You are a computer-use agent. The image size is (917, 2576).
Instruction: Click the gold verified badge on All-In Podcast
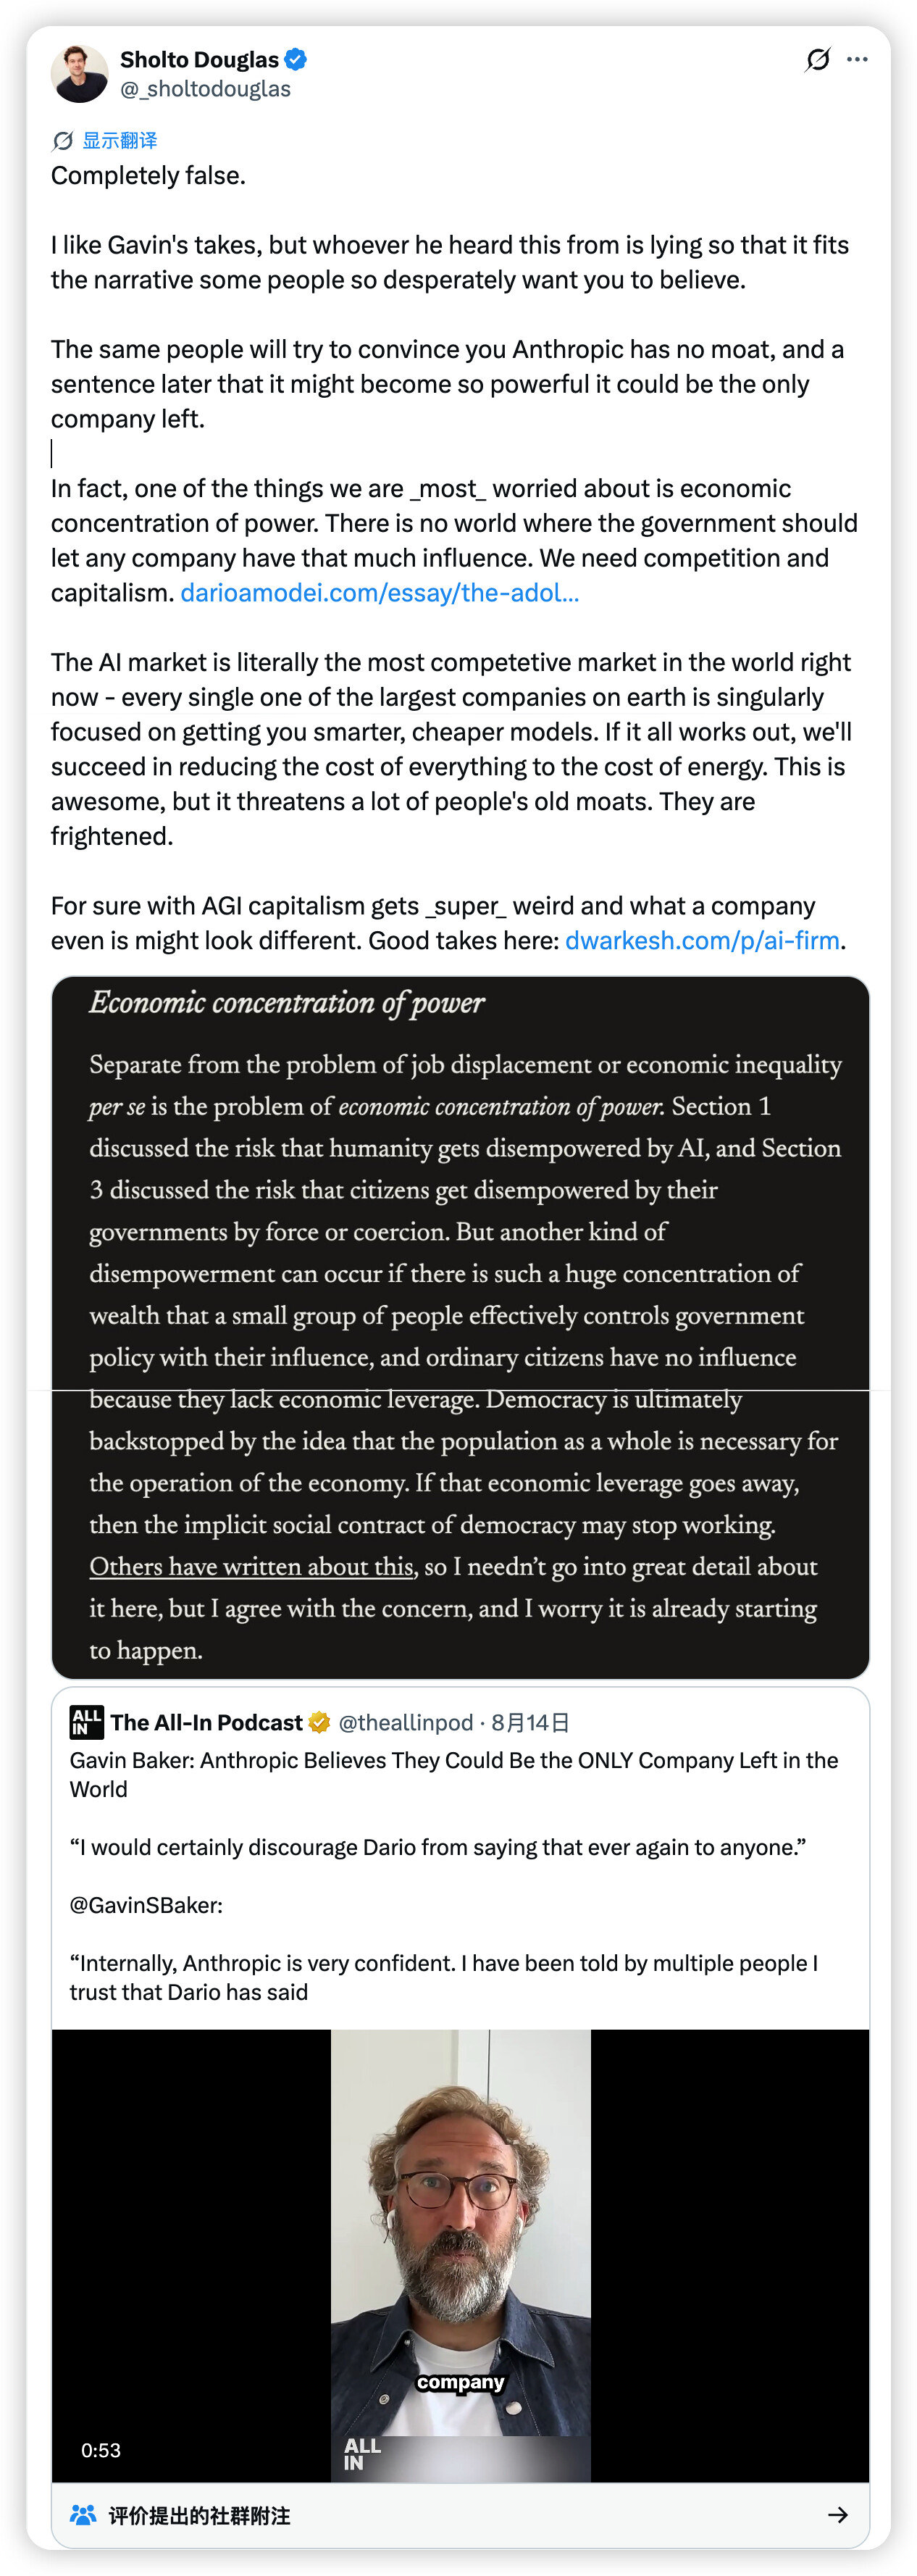pyautogui.click(x=319, y=1722)
